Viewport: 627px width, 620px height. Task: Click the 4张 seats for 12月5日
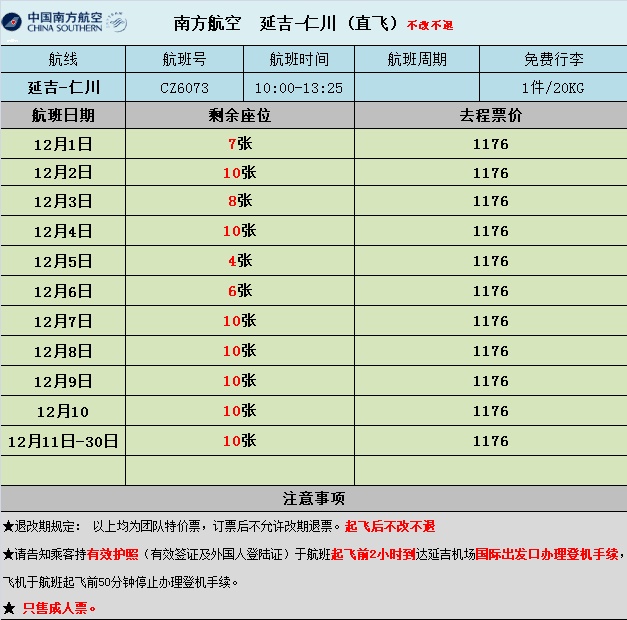point(240,260)
